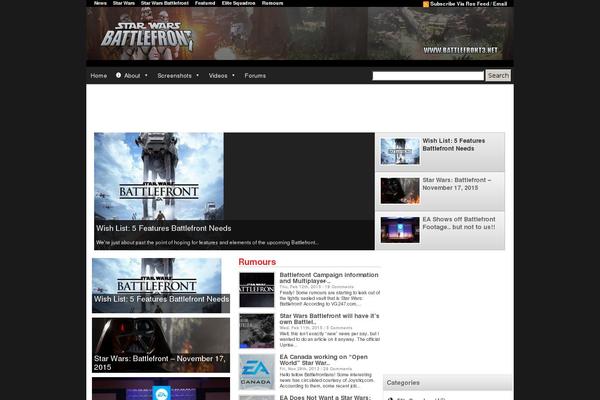
Task: Open Star Wars Battlefront top menu link
Action: 165,3
